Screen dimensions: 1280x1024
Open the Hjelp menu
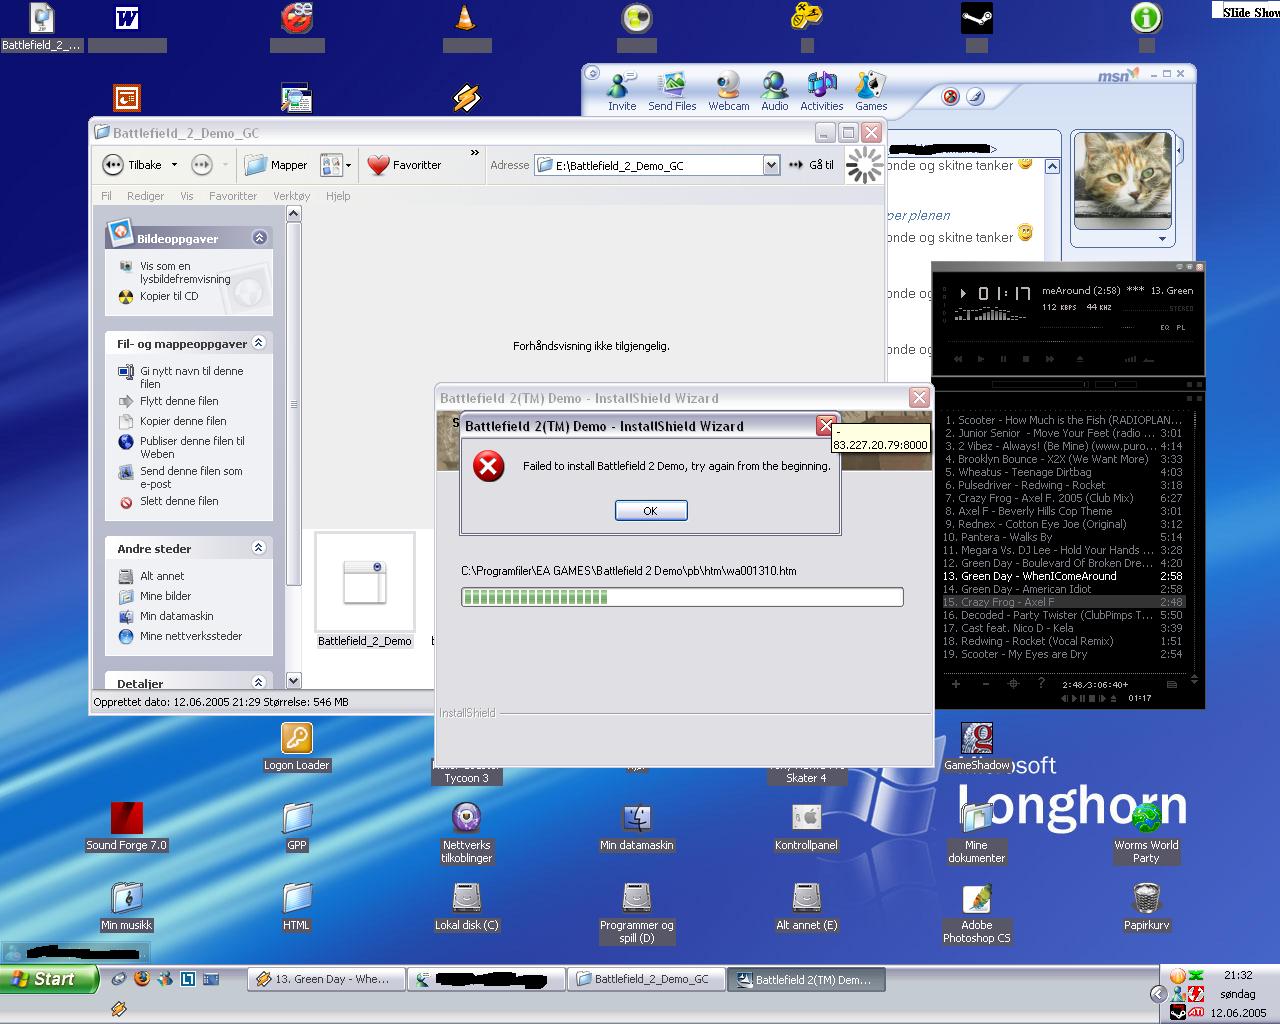point(338,196)
